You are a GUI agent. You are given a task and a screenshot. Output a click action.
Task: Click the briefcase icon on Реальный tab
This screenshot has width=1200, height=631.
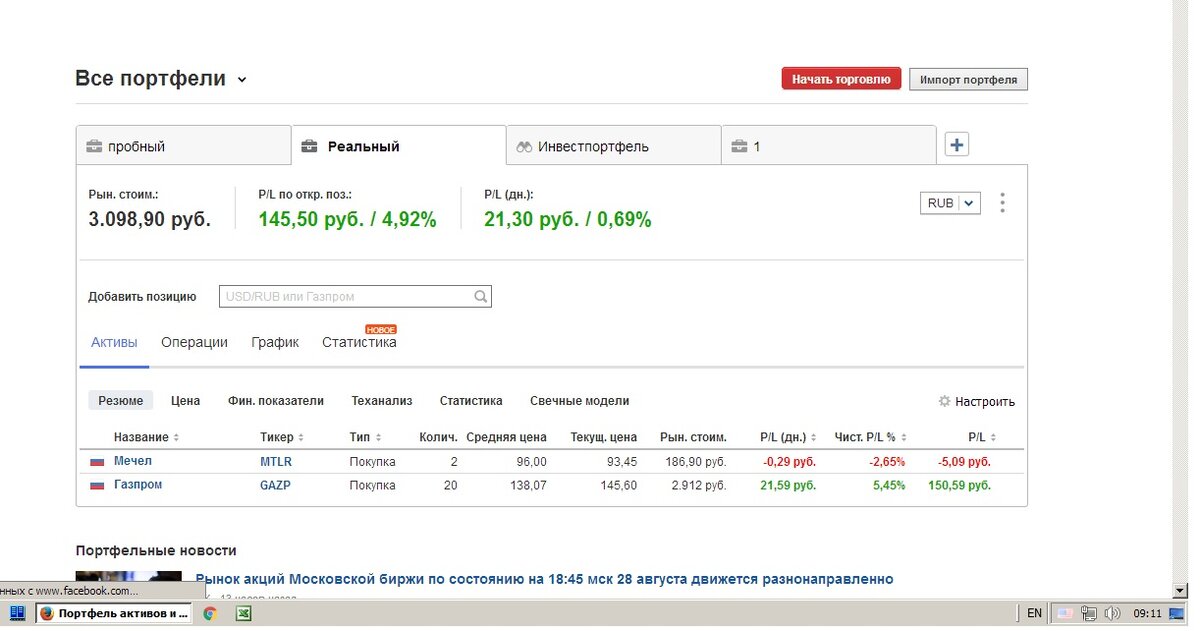tap(309, 146)
